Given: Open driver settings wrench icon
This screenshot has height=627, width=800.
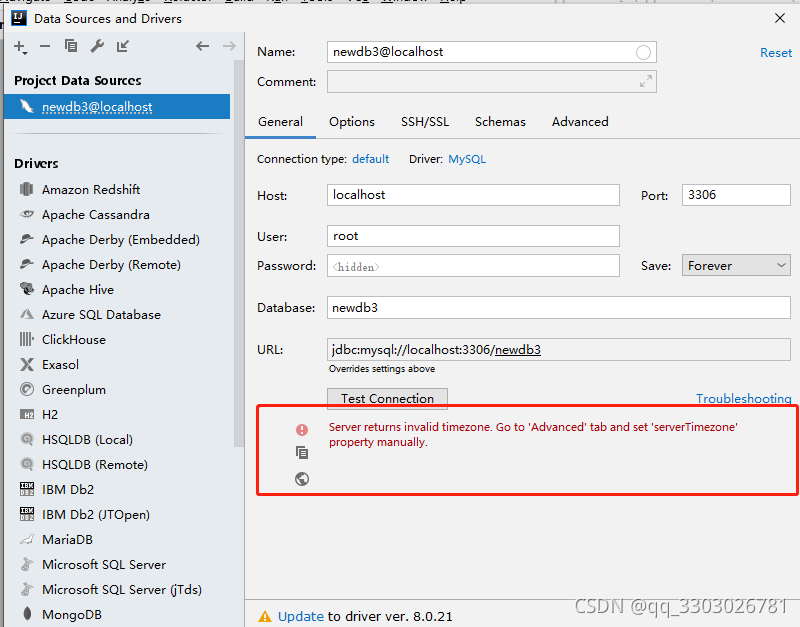Looking at the screenshot, I should pos(97,46).
